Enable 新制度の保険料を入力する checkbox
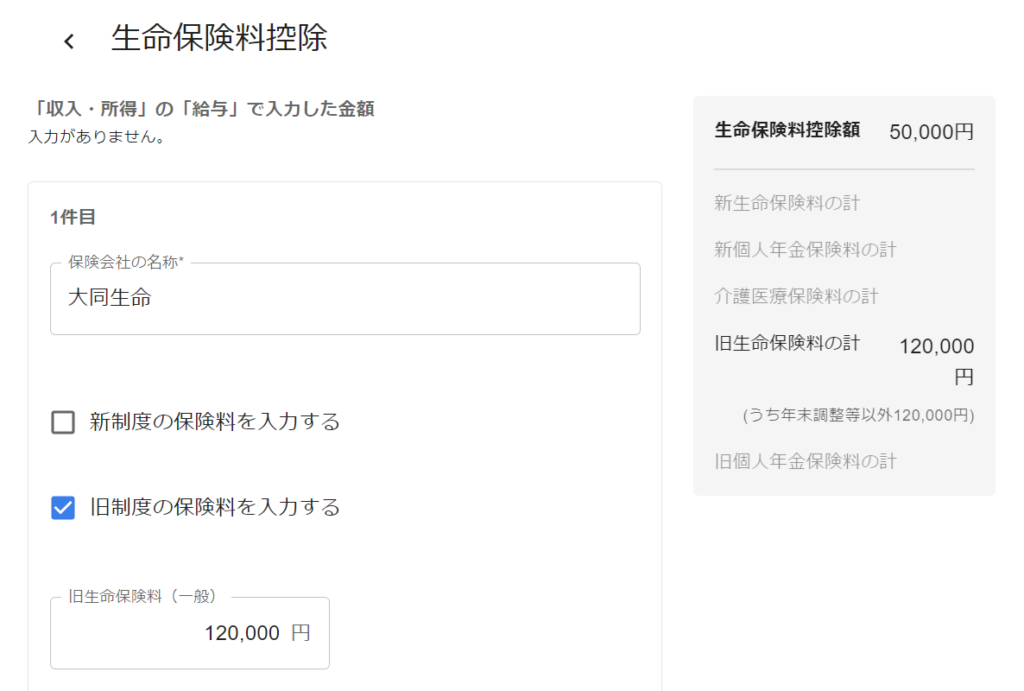Screen dimensions: 1024x691 63,422
